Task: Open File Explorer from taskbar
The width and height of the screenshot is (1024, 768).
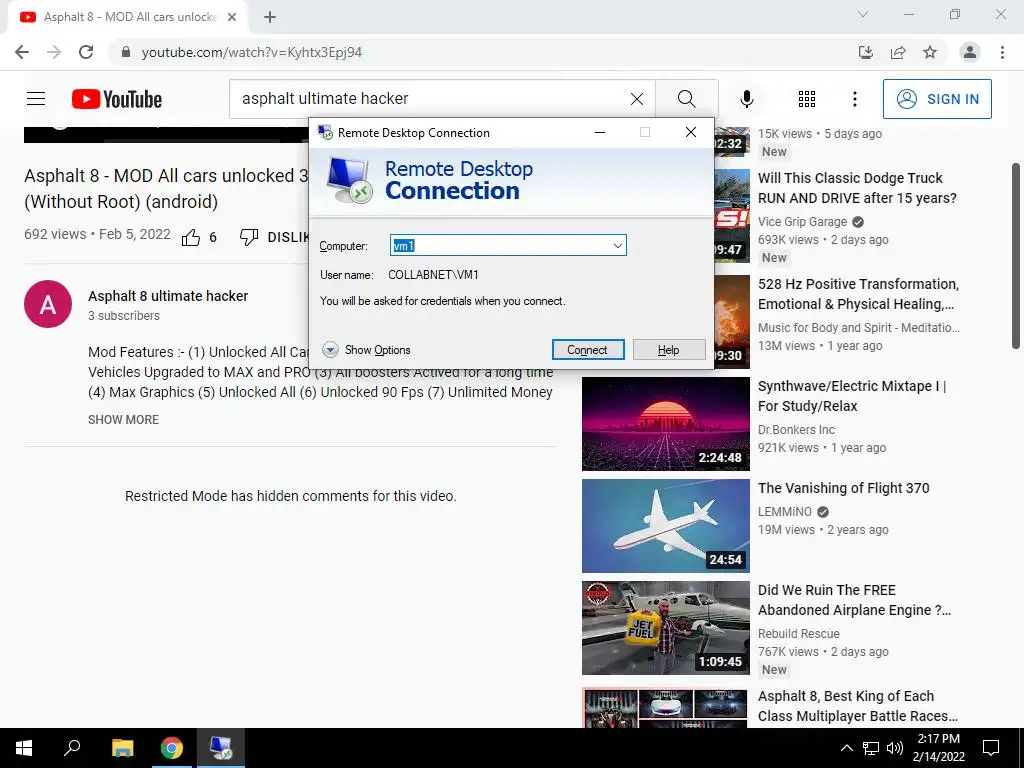Action: [122, 748]
